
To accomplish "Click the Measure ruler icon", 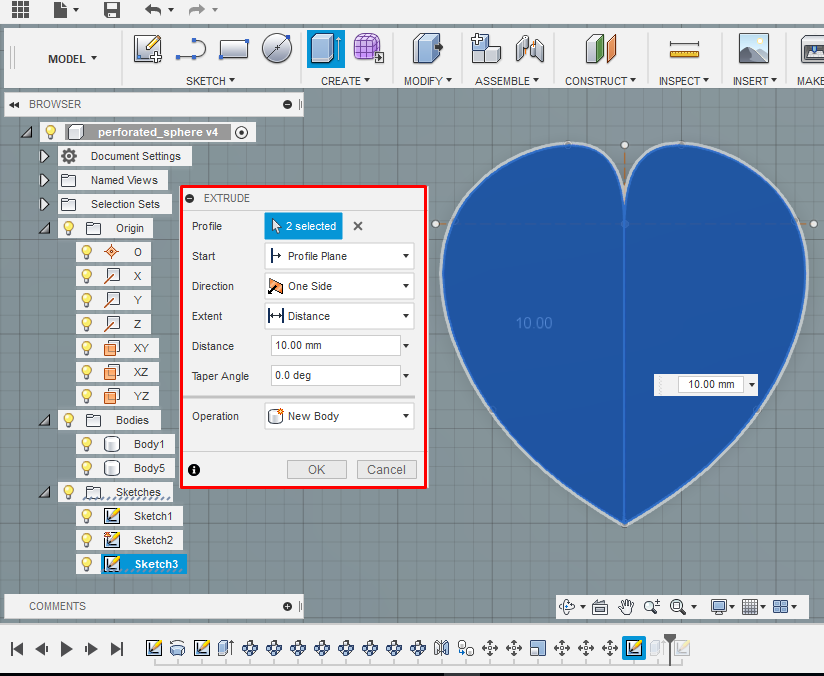I will coord(684,50).
